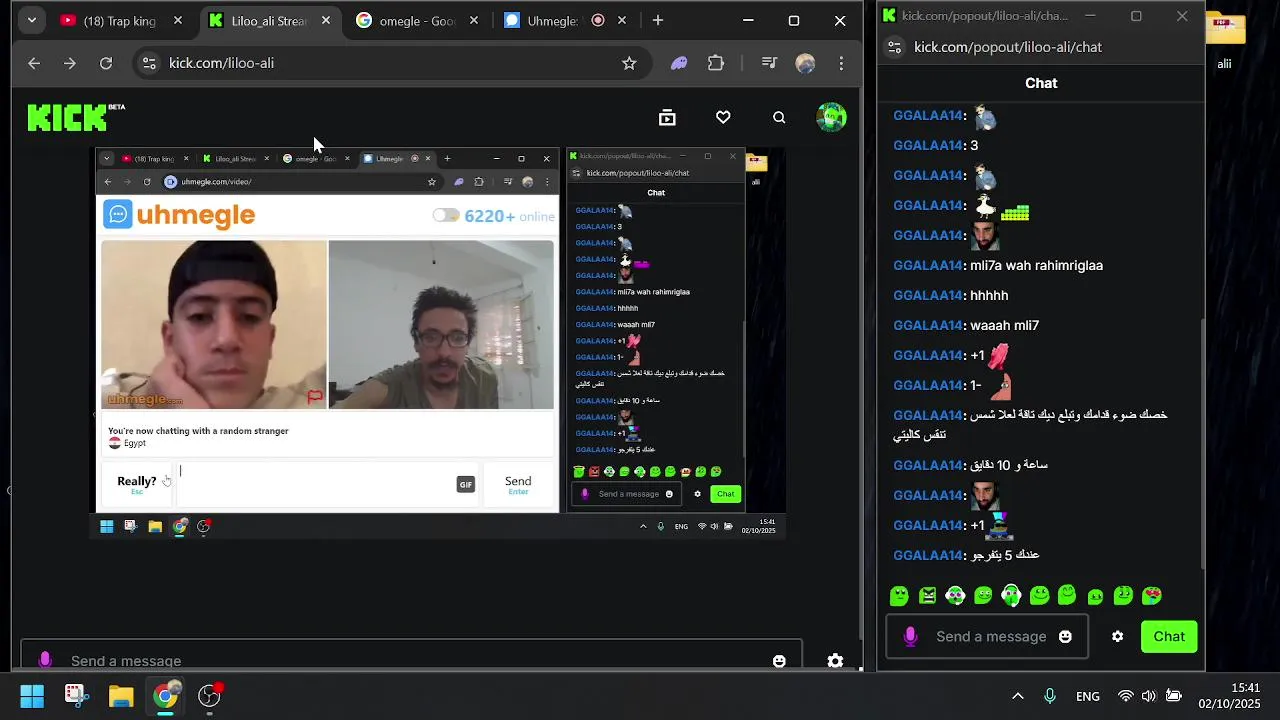Open a new browser tab

click(x=657, y=20)
